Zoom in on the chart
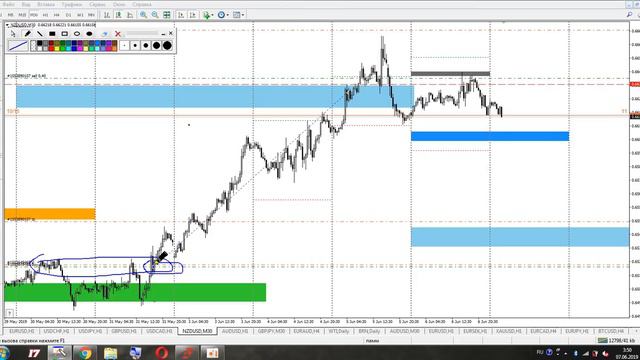 pos(144,15)
